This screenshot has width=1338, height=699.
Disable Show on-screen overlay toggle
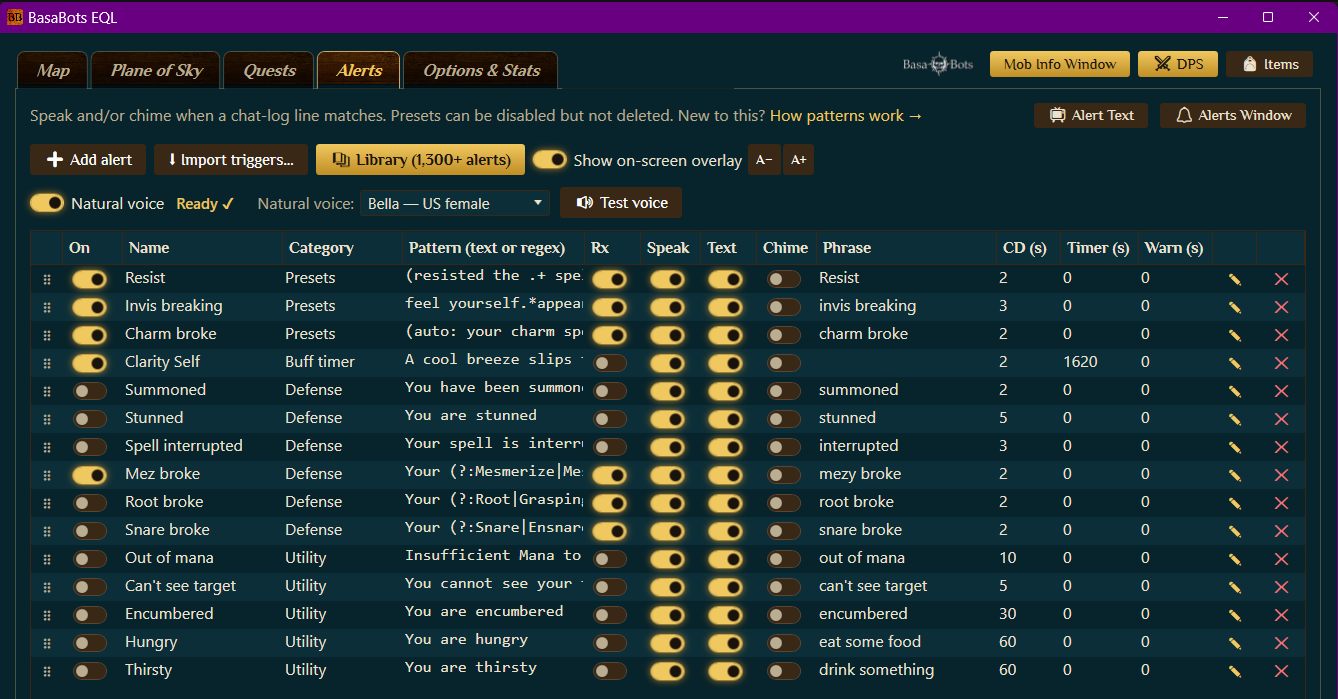click(x=550, y=160)
